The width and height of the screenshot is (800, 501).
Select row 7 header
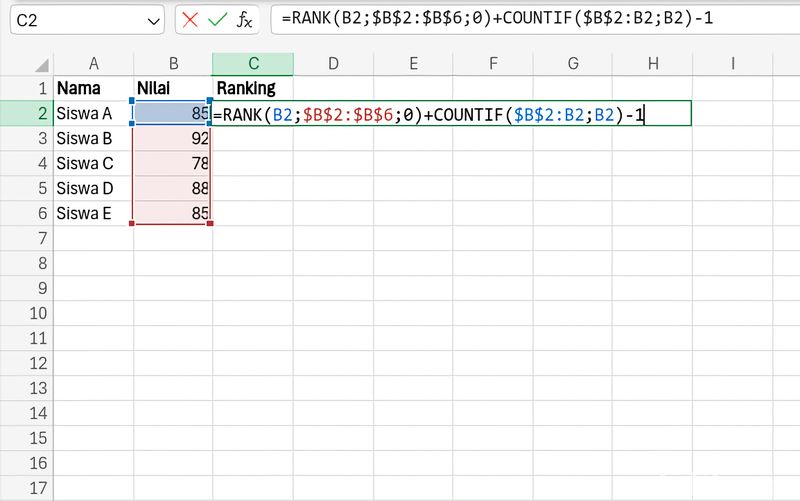pos(27,238)
